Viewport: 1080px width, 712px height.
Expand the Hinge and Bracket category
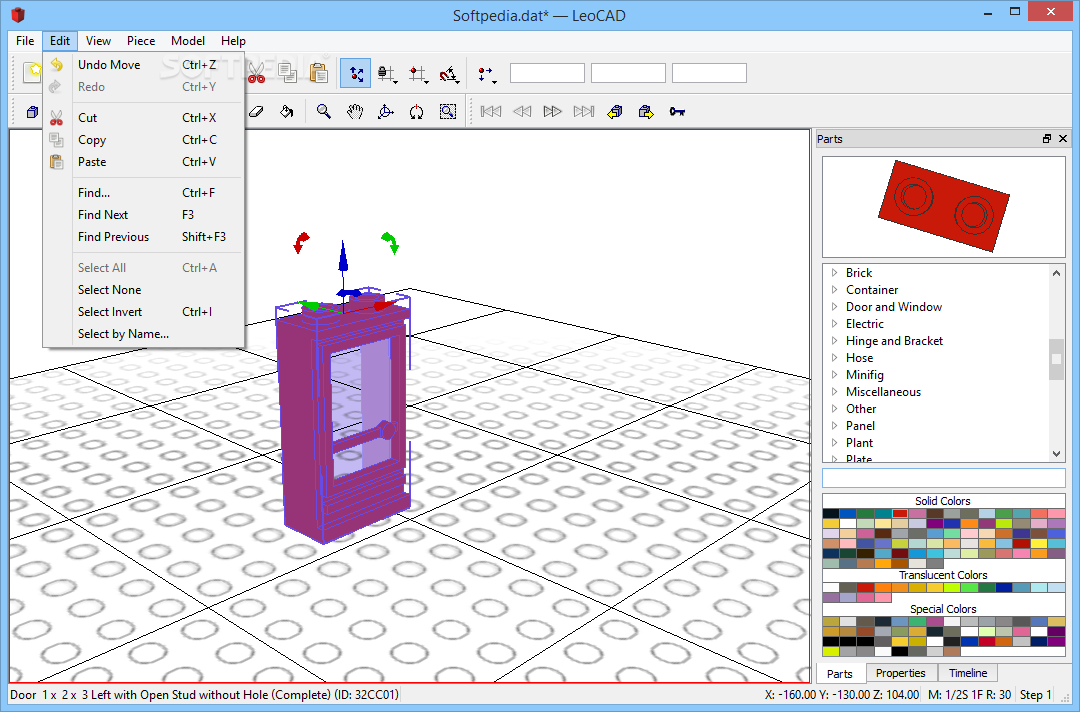834,341
